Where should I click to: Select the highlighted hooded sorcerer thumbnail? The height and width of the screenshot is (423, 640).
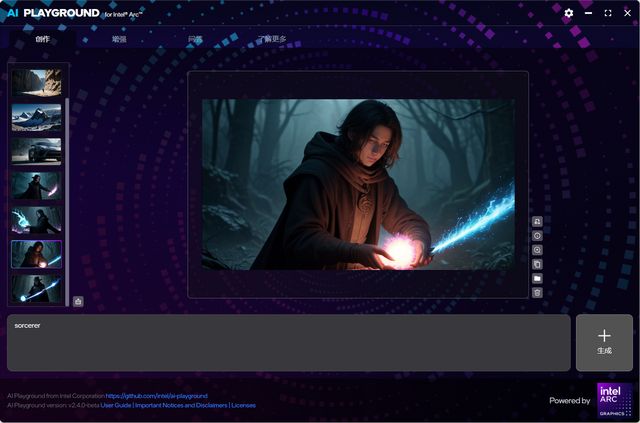coord(36,254)
